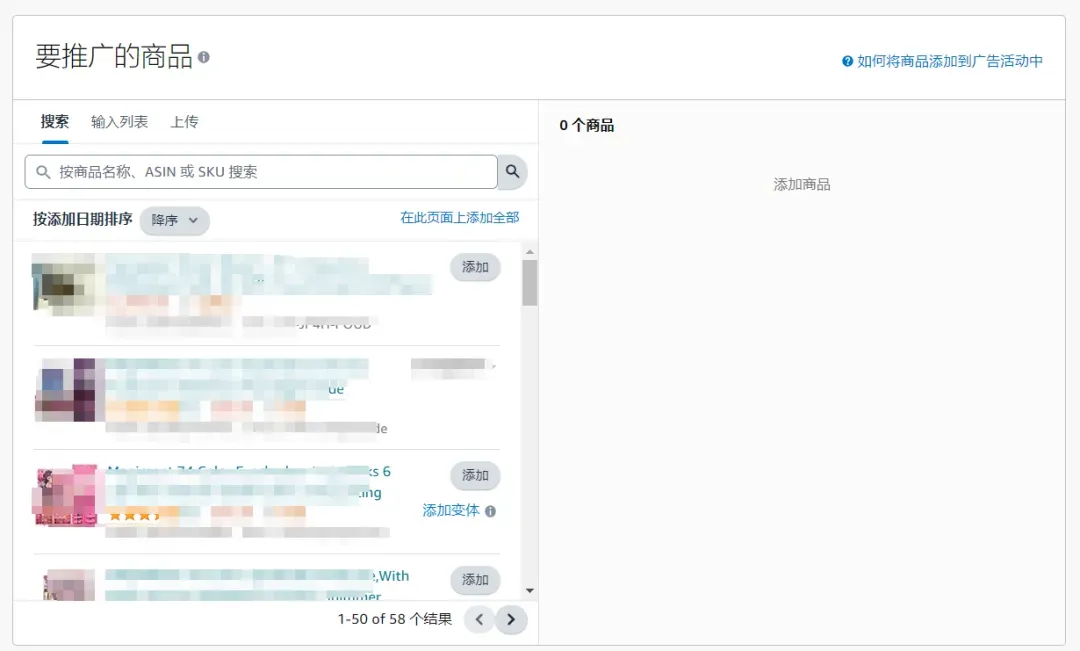Focus the product name, ASIN or SKU search field
The height and width of the screenshot is (651, 1080).
click(x=261, y=172)
